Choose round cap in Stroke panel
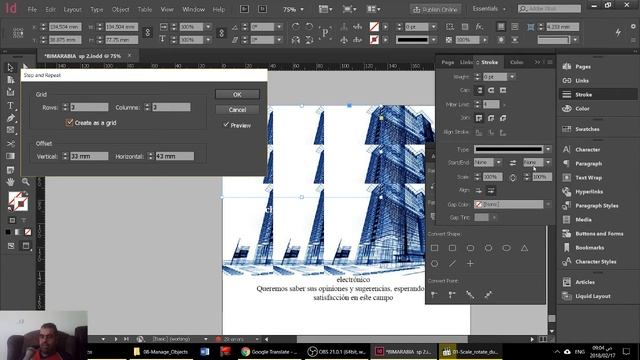 pyautogui.click(x=491, y=90)
